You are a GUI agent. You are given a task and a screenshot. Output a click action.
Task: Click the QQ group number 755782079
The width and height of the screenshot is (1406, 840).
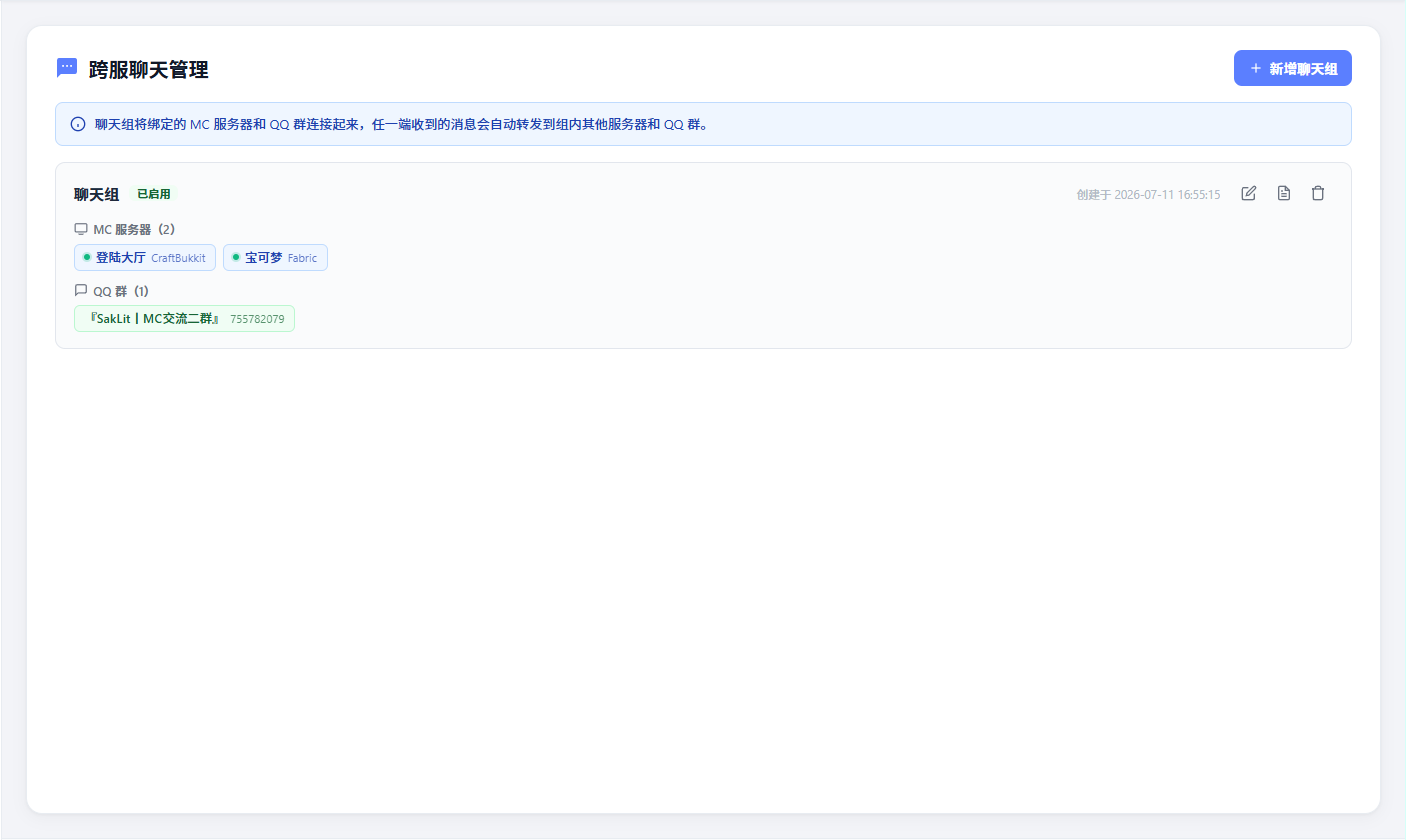257,319
